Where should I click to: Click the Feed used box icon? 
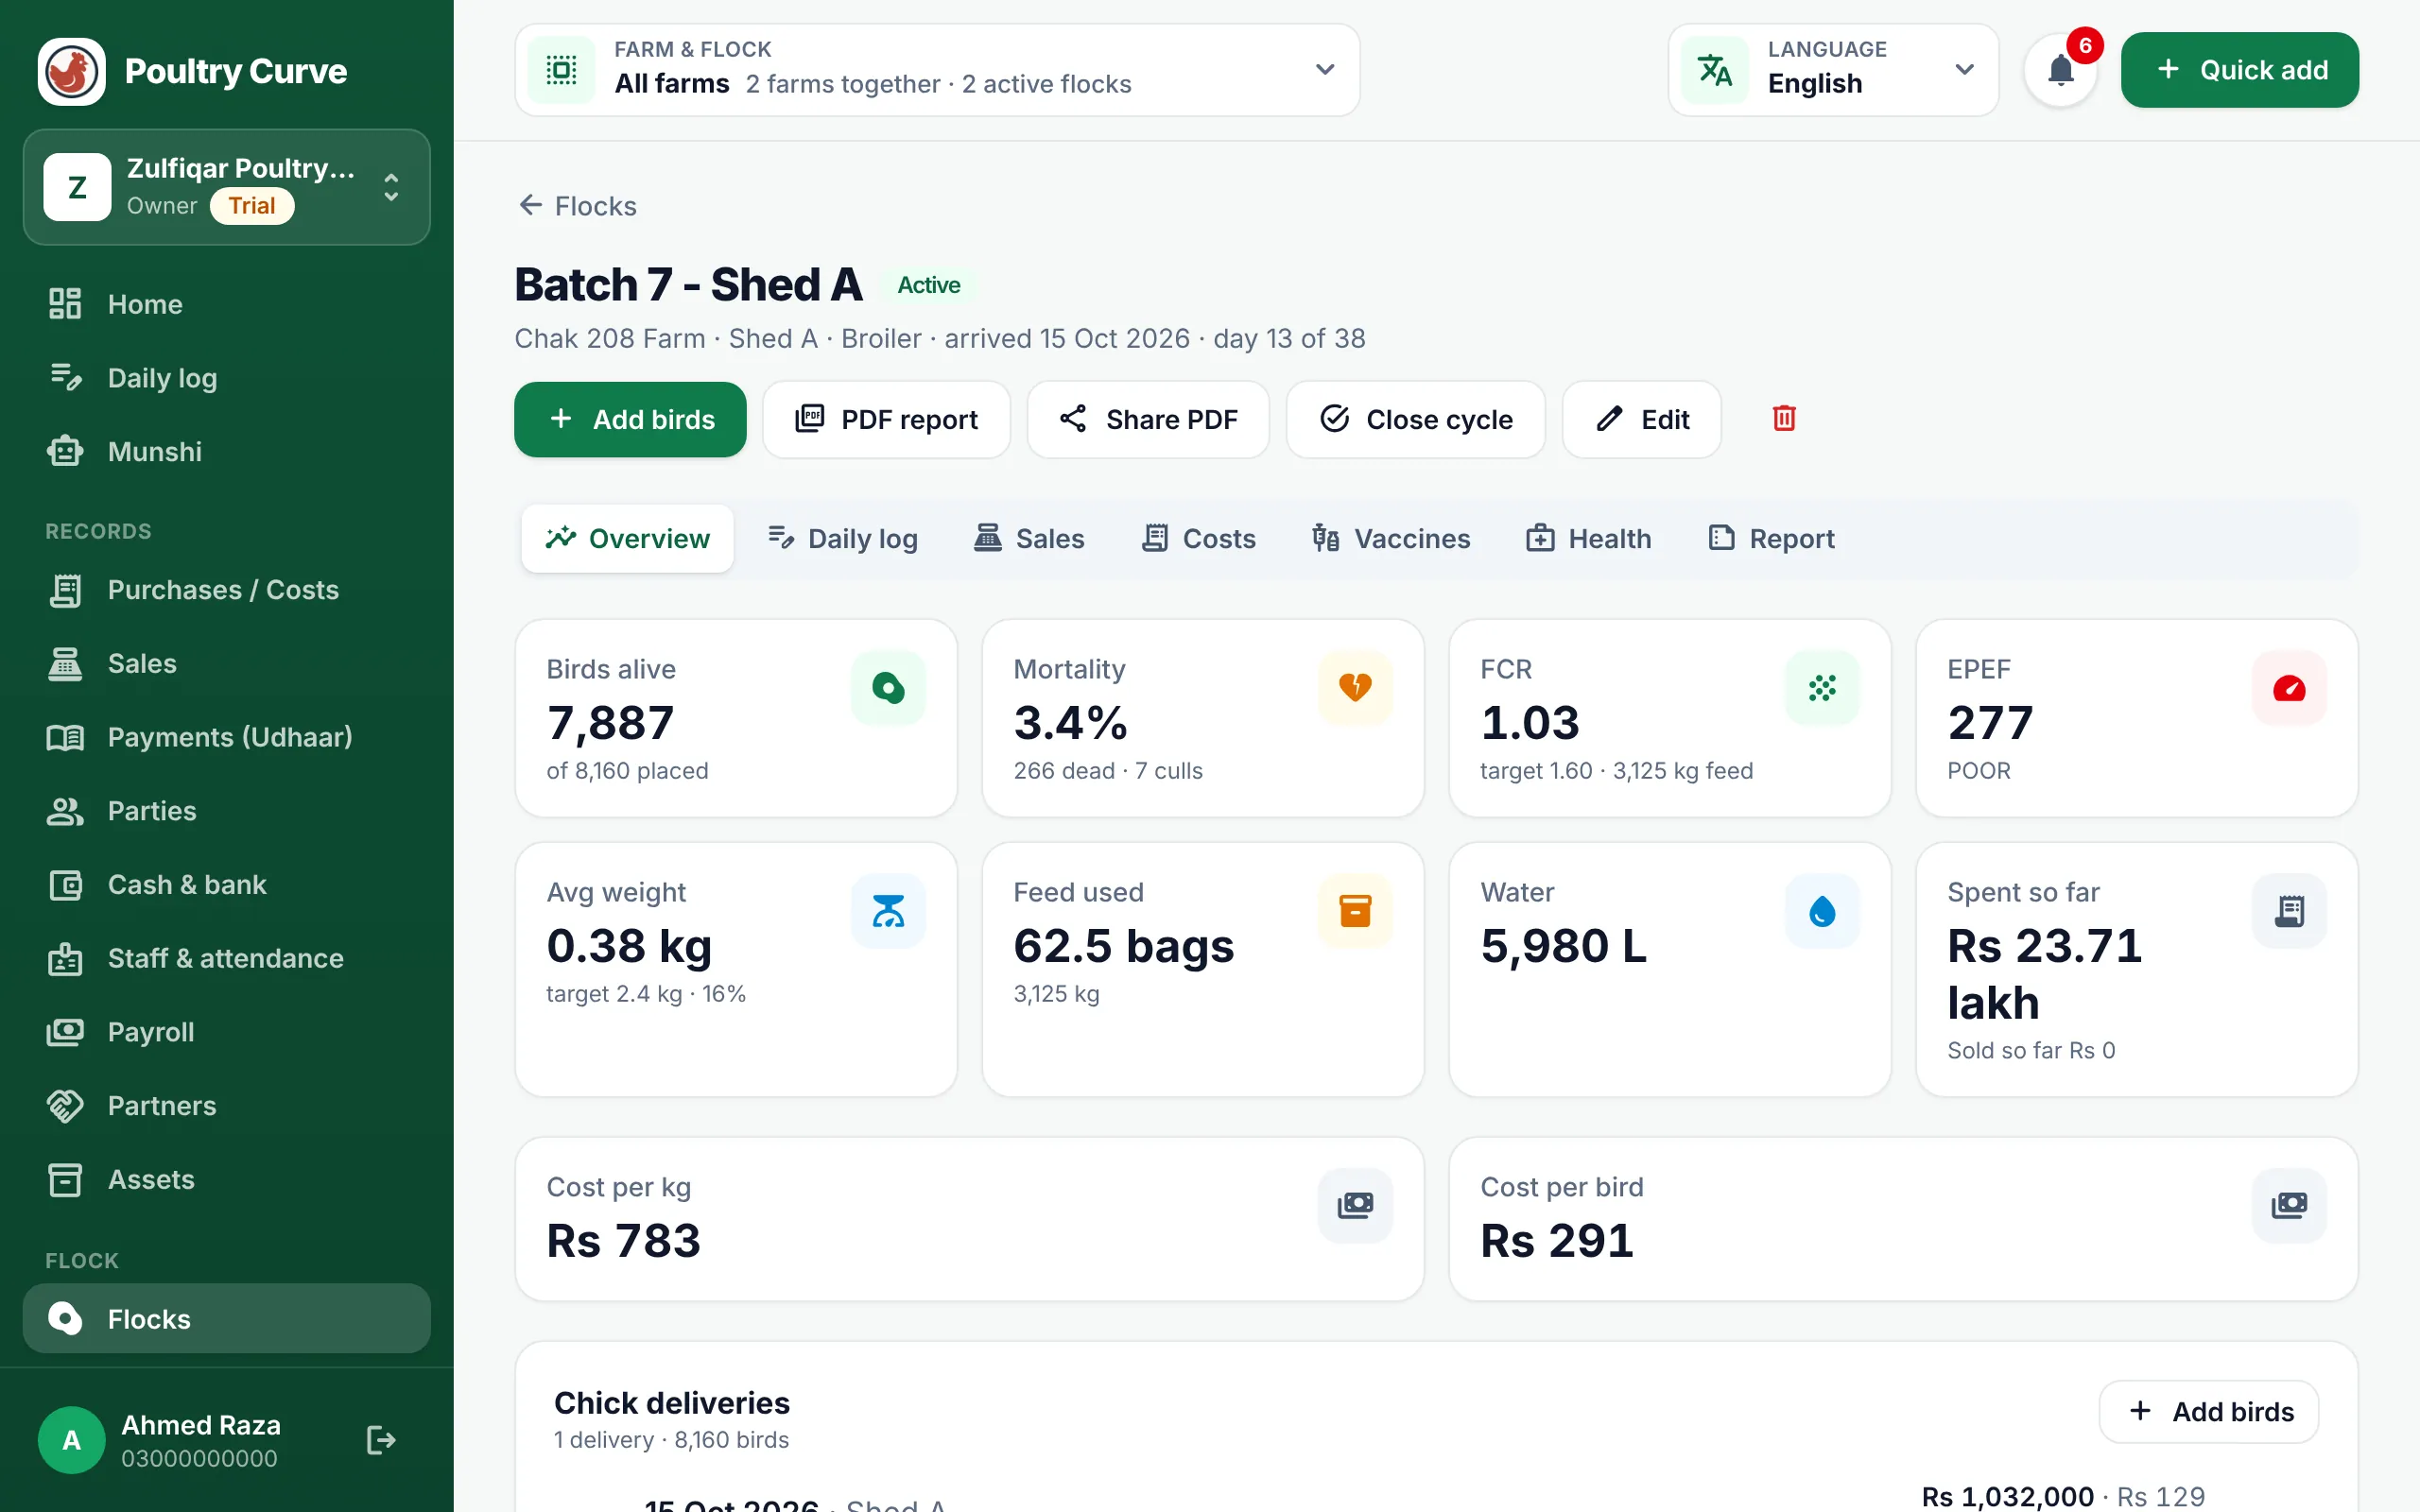pos(1355,911)
